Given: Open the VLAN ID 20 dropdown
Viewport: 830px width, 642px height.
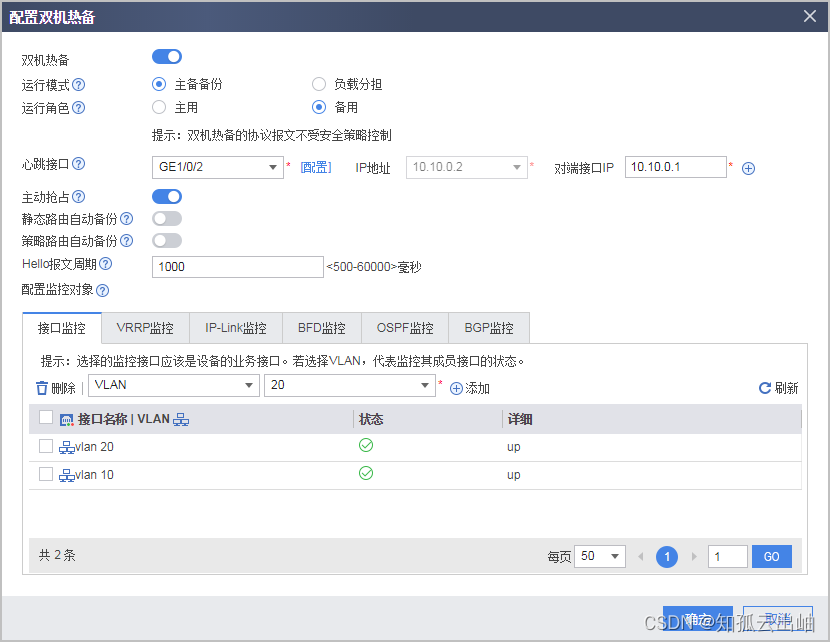Looking at the screenshot, I should [x=349, y=385].
